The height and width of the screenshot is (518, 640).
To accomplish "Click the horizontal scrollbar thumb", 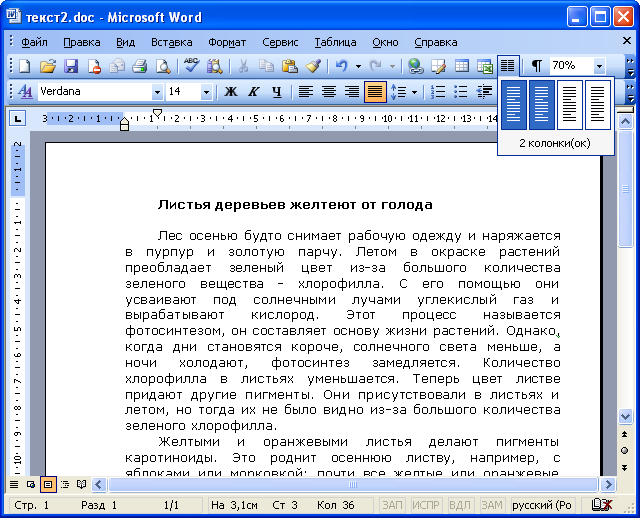I will tap(353, 485).
